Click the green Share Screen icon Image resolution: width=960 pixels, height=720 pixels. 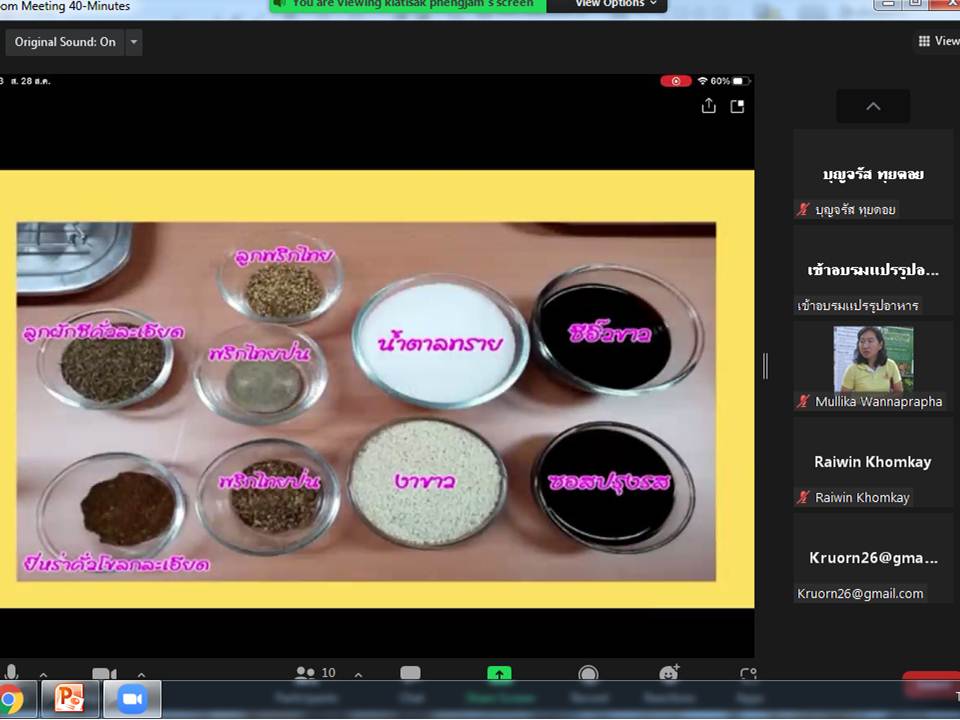499,673
